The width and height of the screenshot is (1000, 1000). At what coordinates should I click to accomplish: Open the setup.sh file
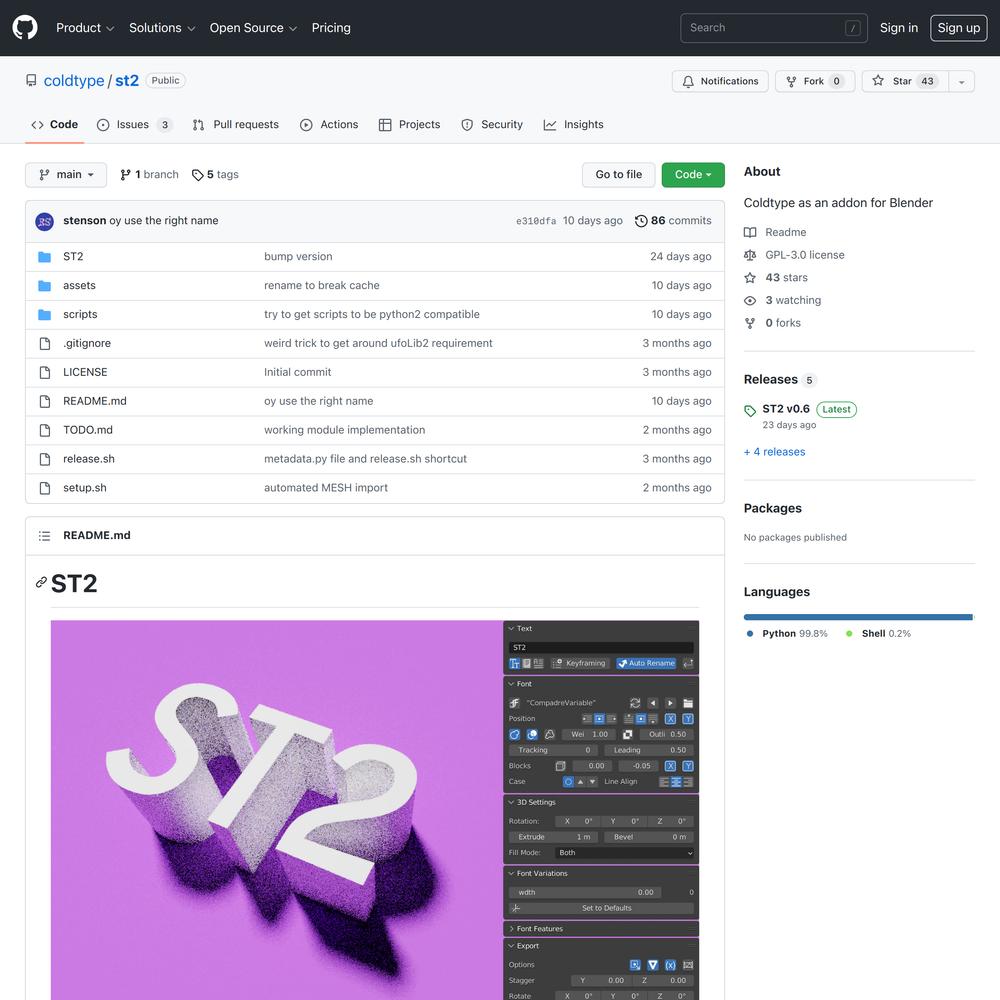coord(84,487)
